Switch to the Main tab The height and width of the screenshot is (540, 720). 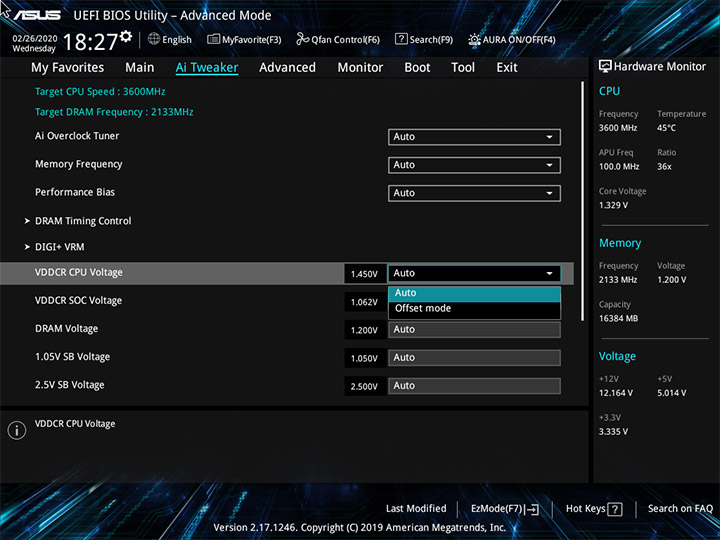tap(140, 68)
